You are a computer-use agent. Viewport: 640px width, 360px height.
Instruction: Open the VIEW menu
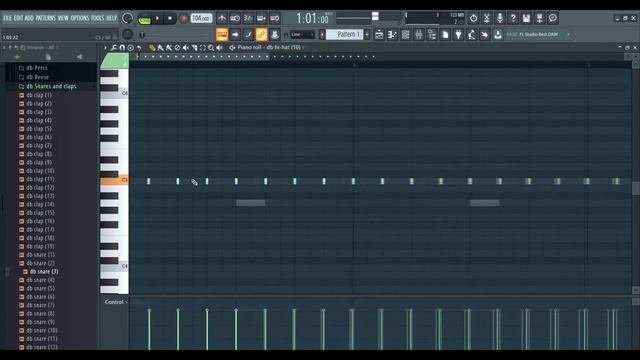click(x=63, y=18)
